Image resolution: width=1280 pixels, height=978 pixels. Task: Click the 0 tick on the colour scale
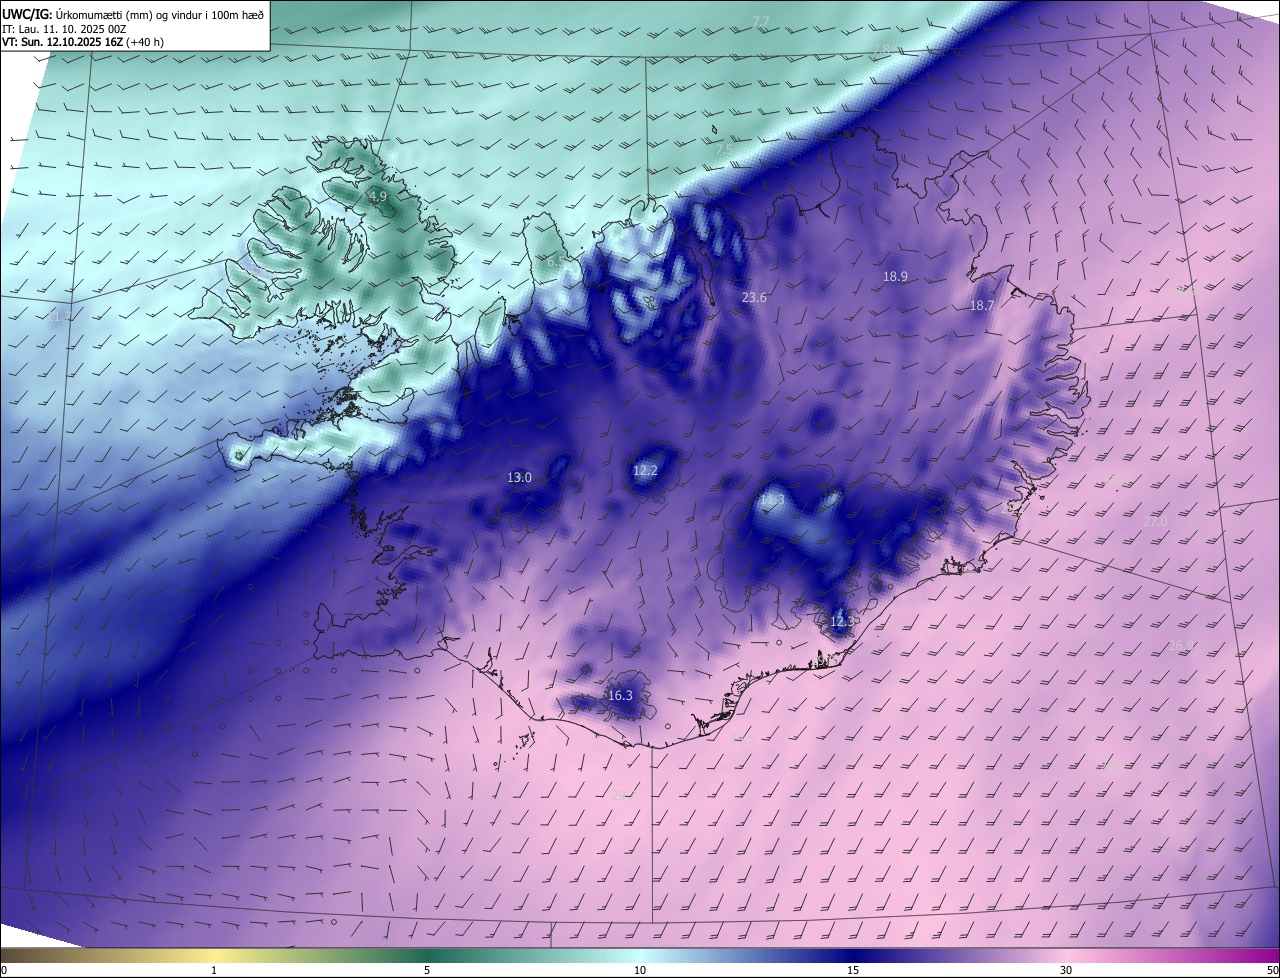point(4,970)
